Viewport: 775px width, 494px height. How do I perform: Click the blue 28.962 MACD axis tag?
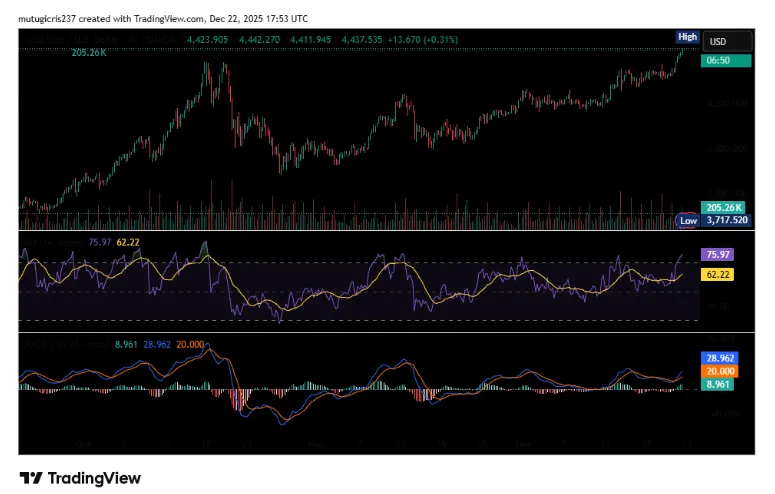point(720,357)
